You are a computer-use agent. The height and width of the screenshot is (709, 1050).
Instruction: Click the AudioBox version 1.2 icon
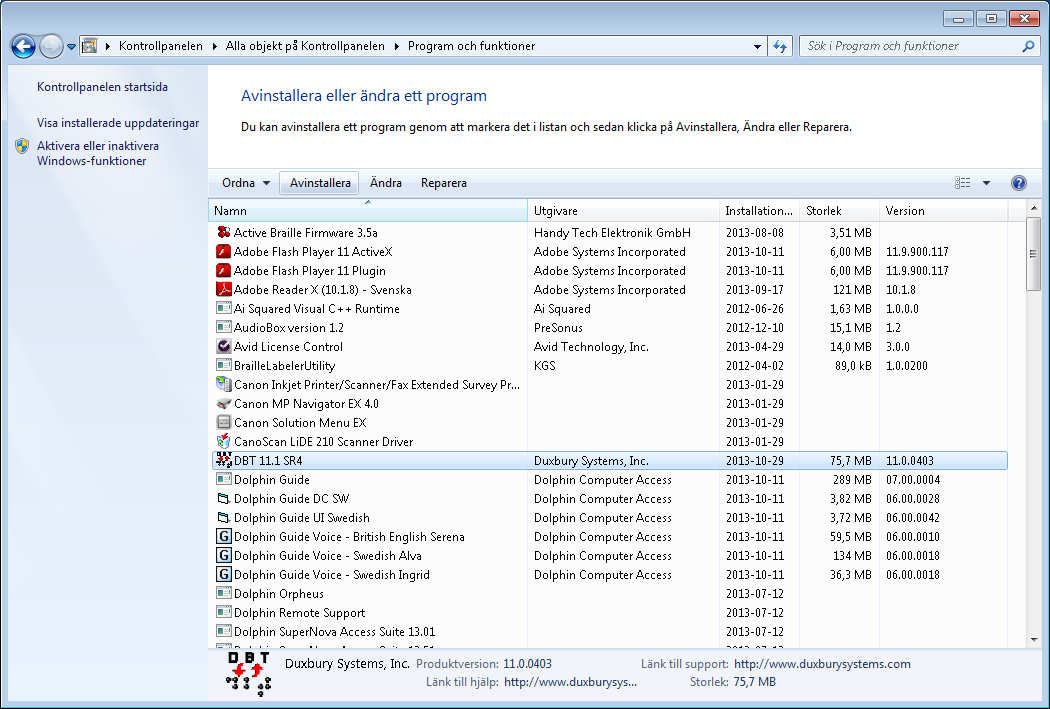[224, 327]
